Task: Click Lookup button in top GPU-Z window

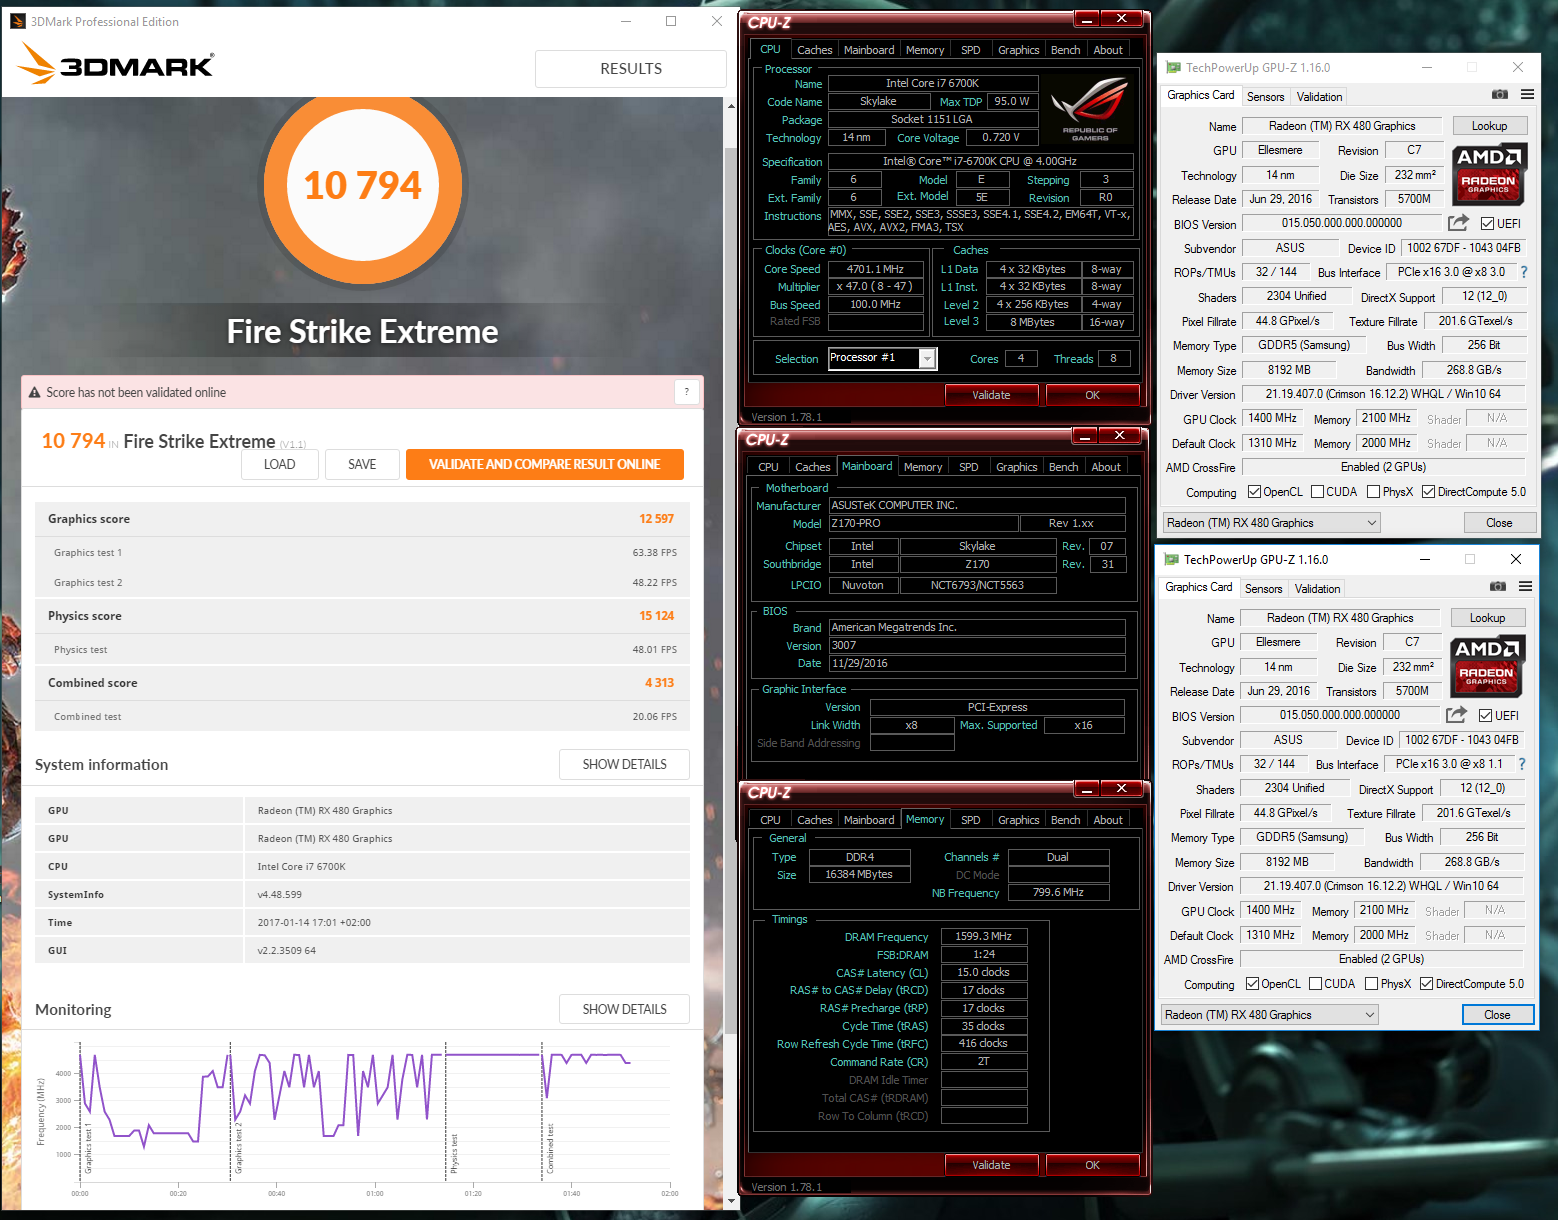Action: (x=1488, y=126)
